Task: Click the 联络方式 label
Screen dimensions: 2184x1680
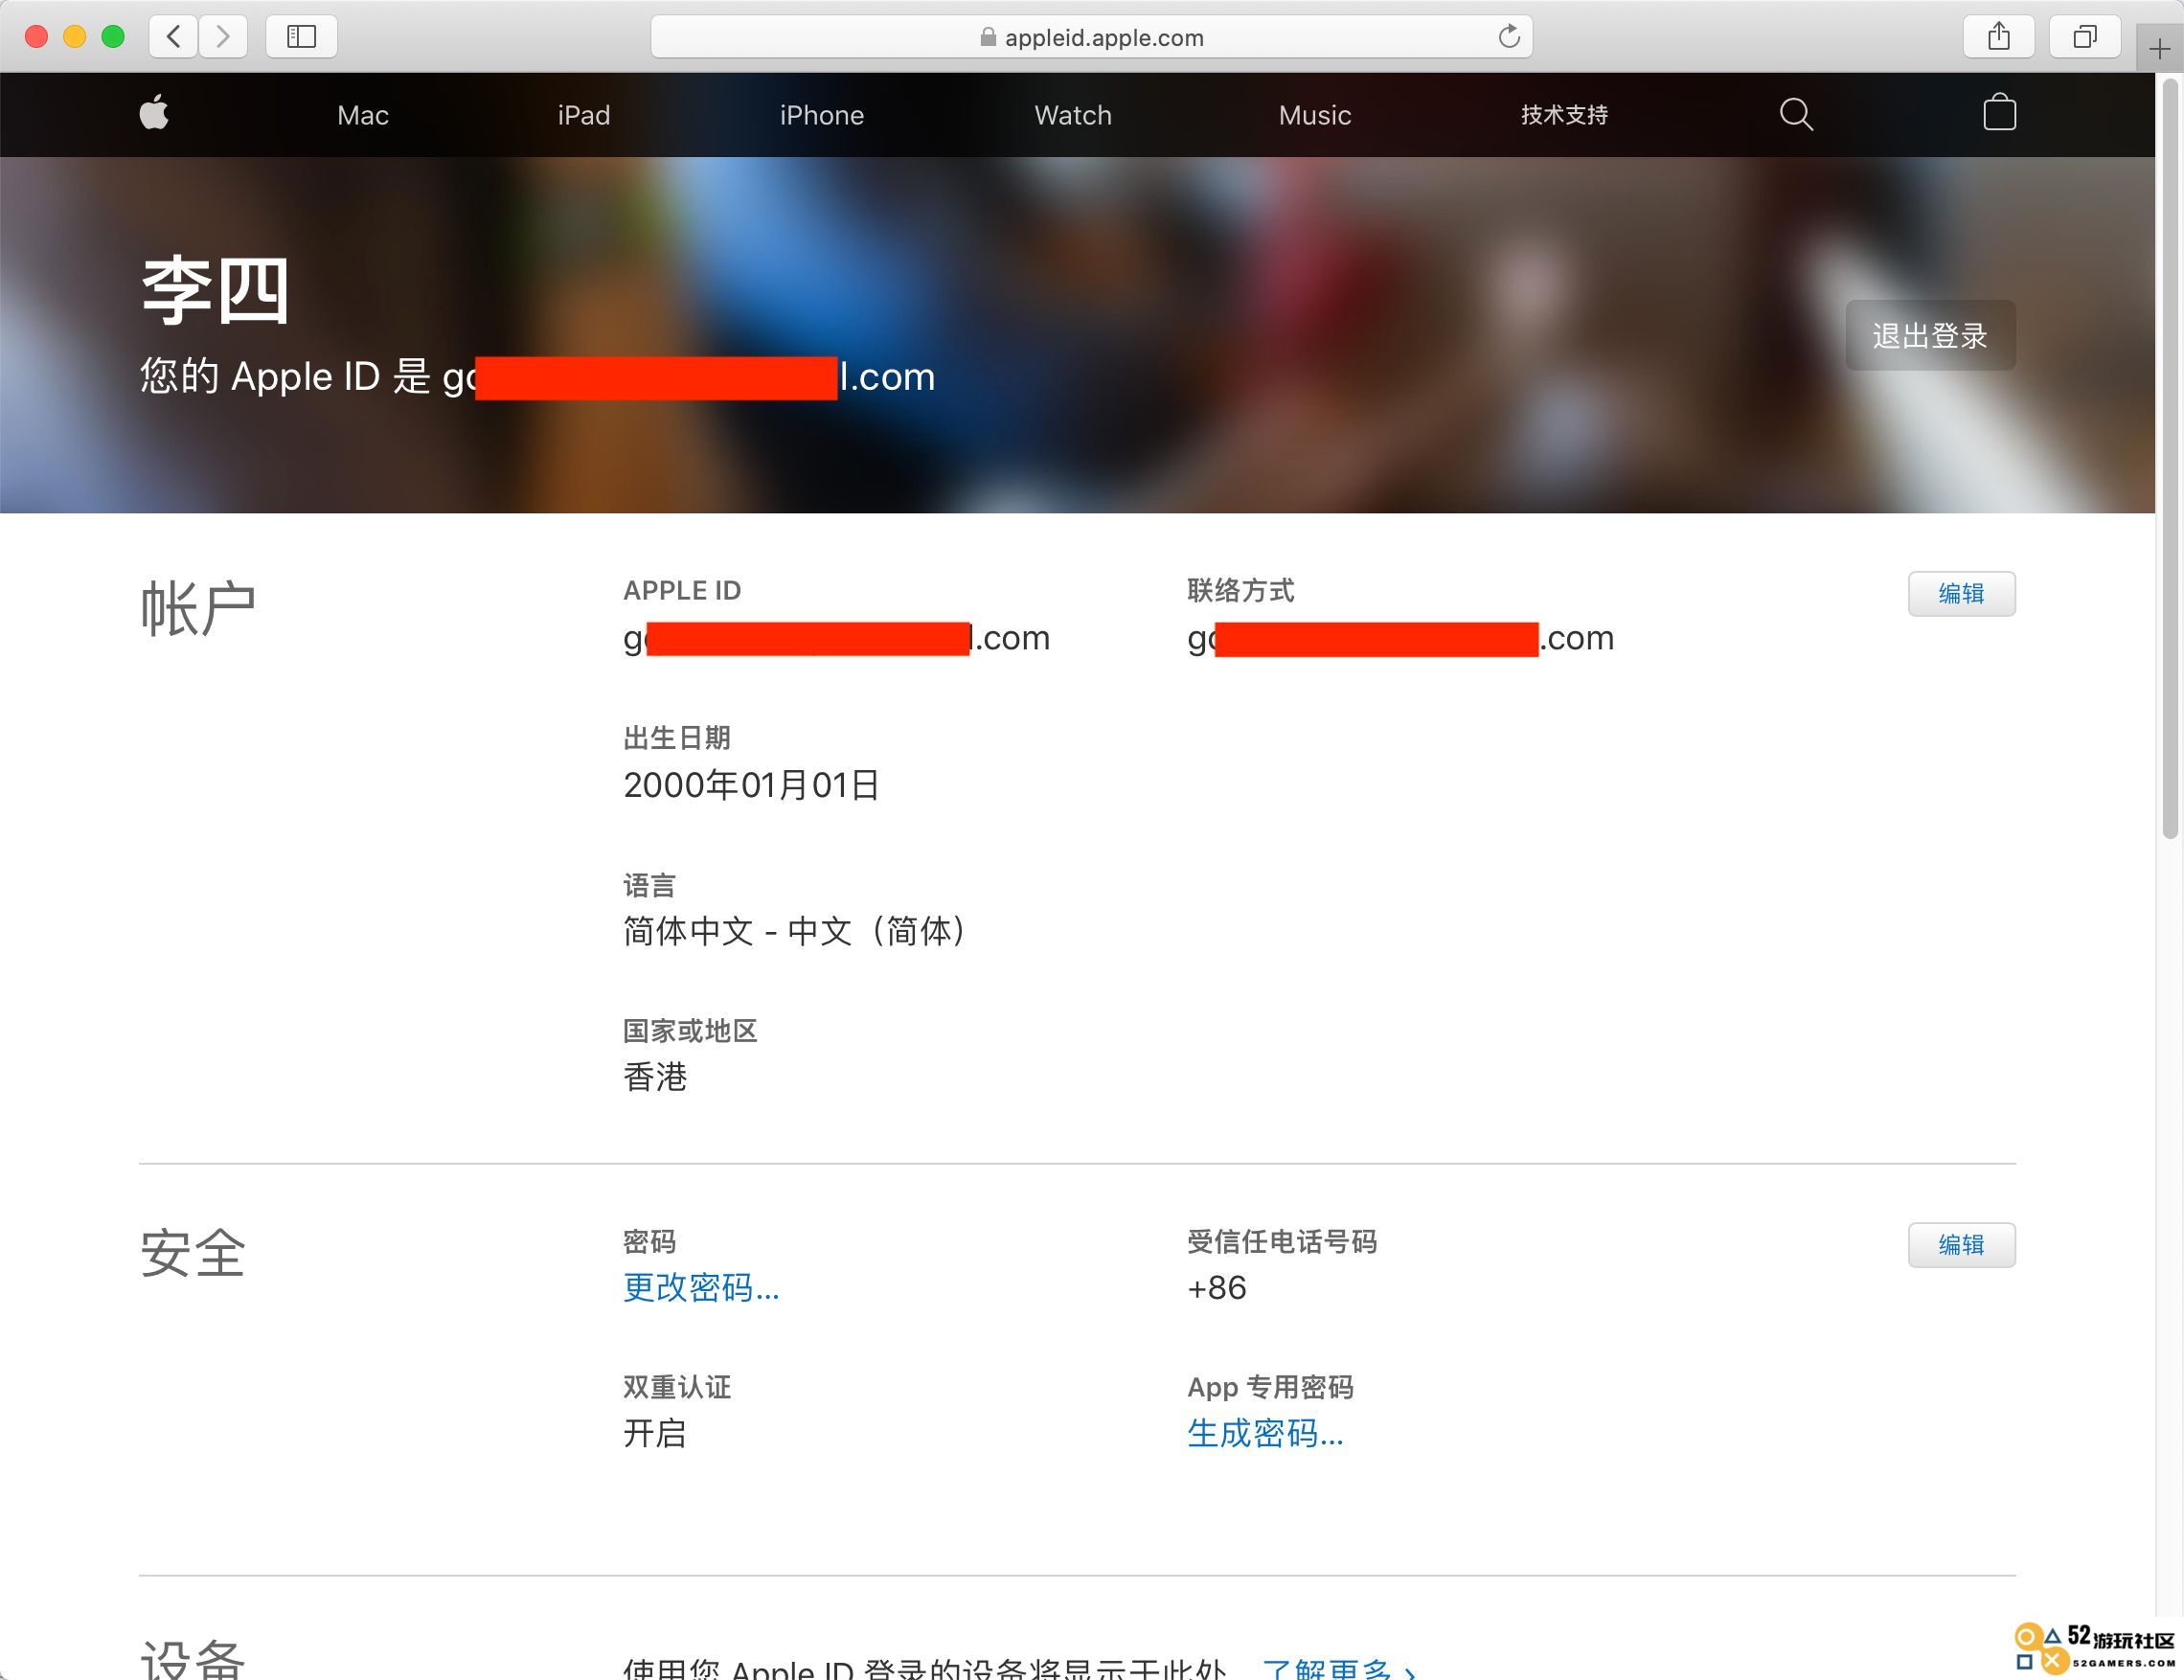Action: pyautogui.click(x=1241, y=590)
